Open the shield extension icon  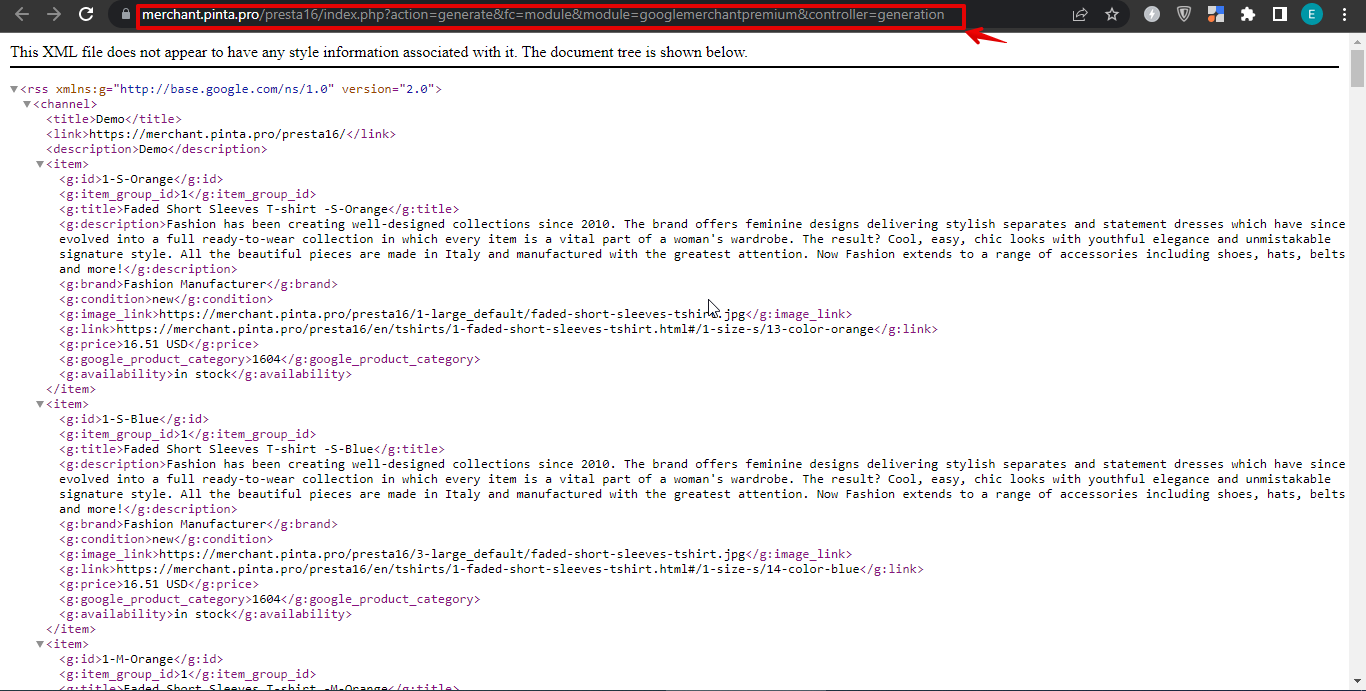(1184, 15)
